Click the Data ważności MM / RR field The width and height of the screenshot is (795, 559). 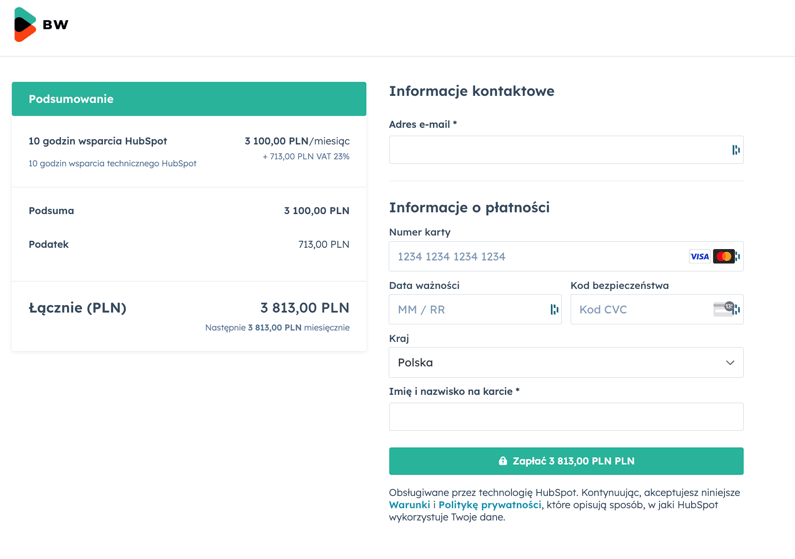[475, 309]
